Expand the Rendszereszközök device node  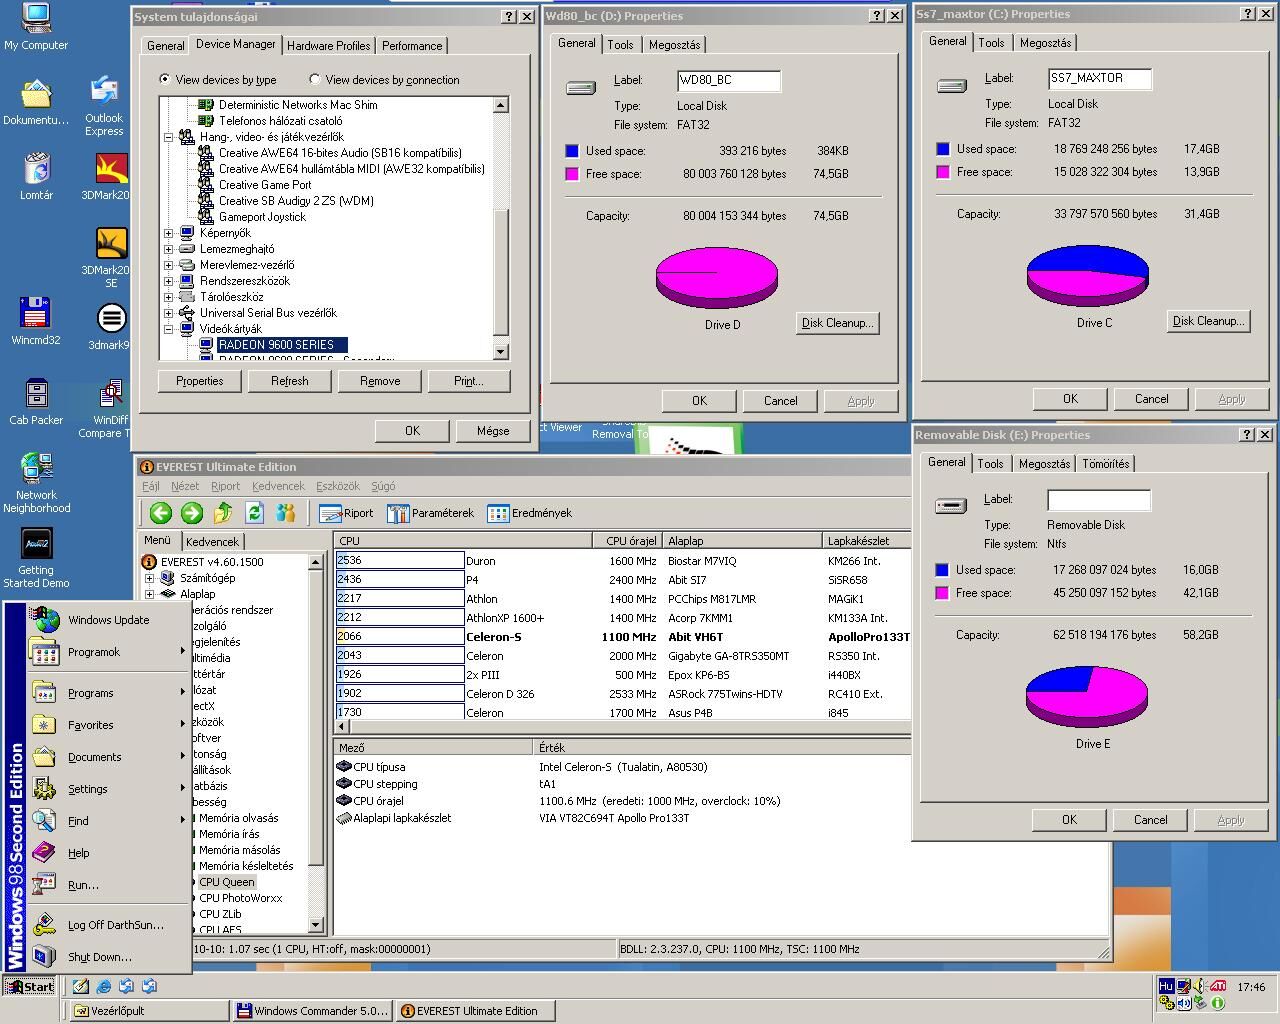(x=168, y=281)
